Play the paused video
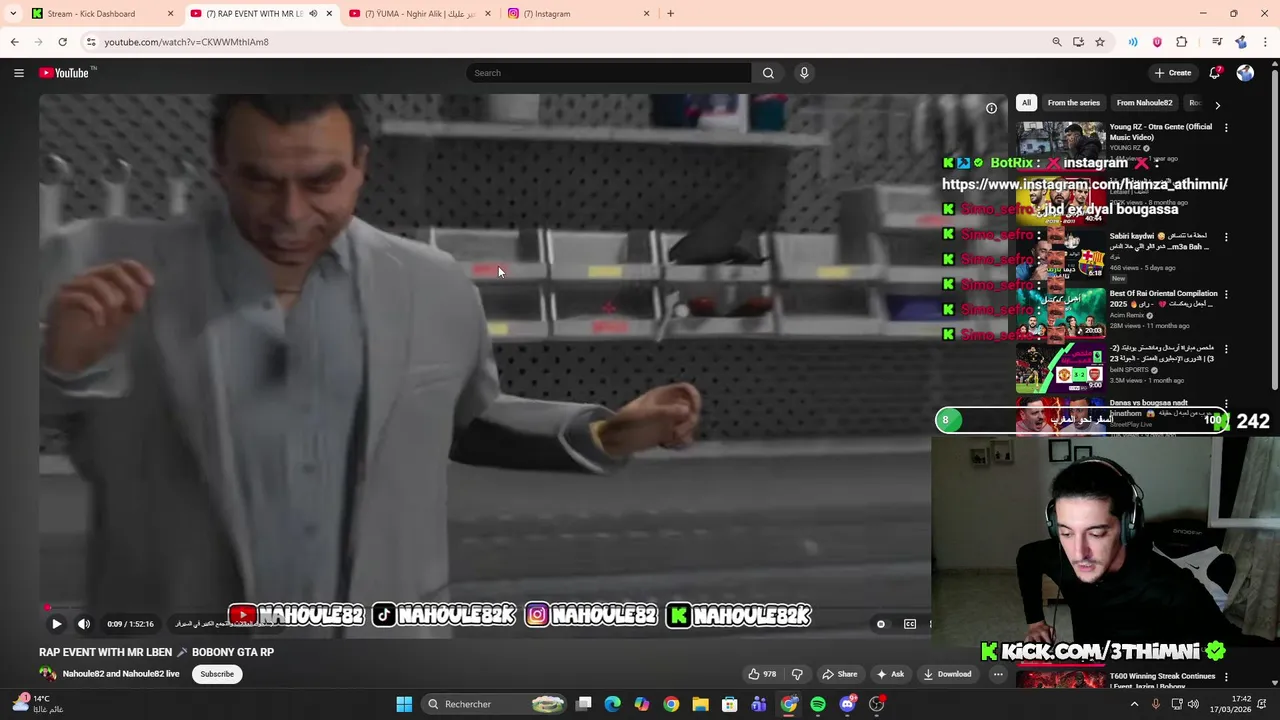This screenshot has height=720, width=1280. coord(56,624)
